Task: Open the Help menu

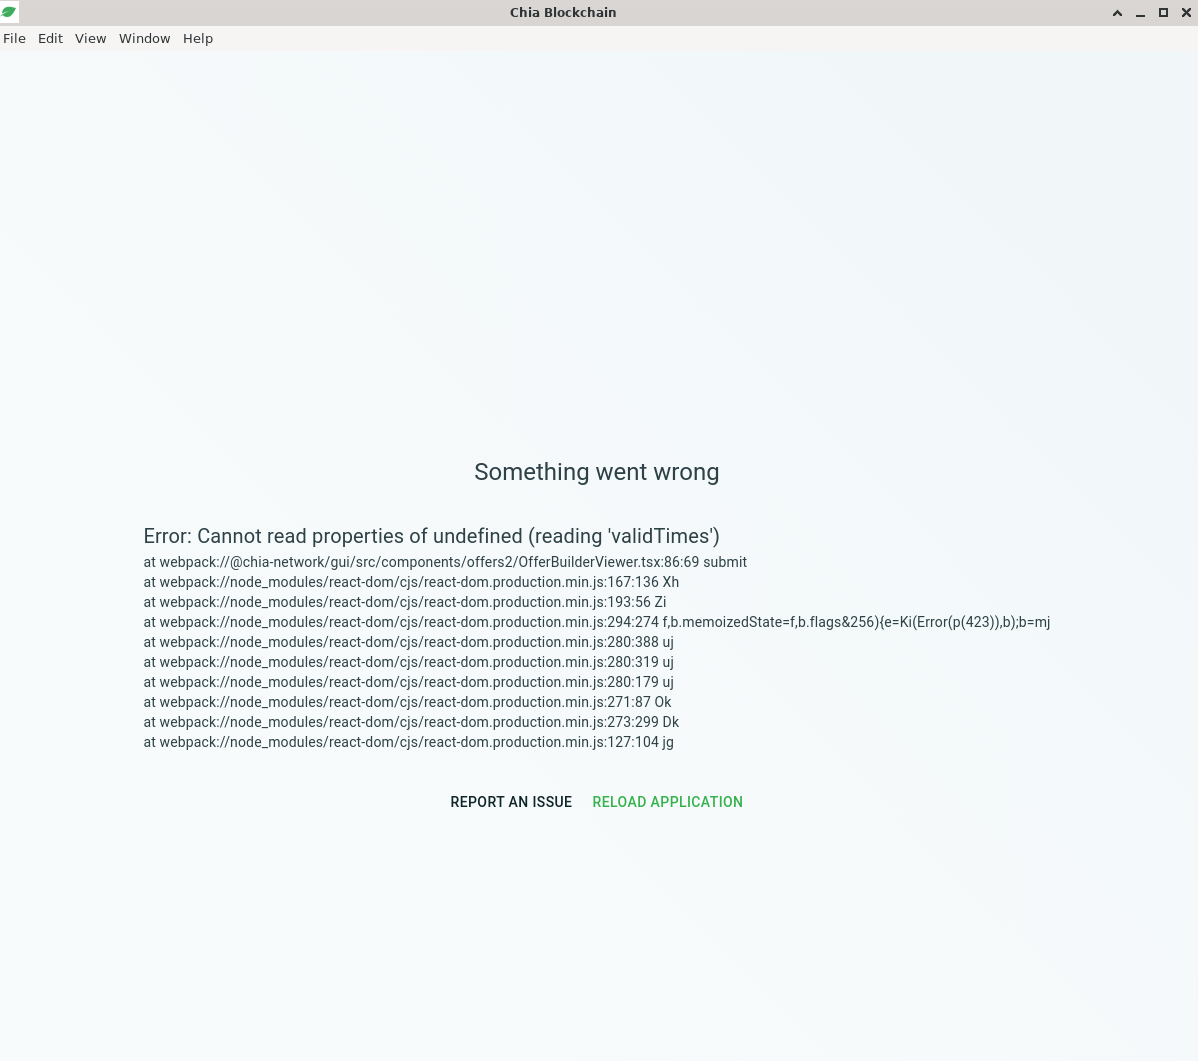Action: pyautogui.click(x=197, y=38)
